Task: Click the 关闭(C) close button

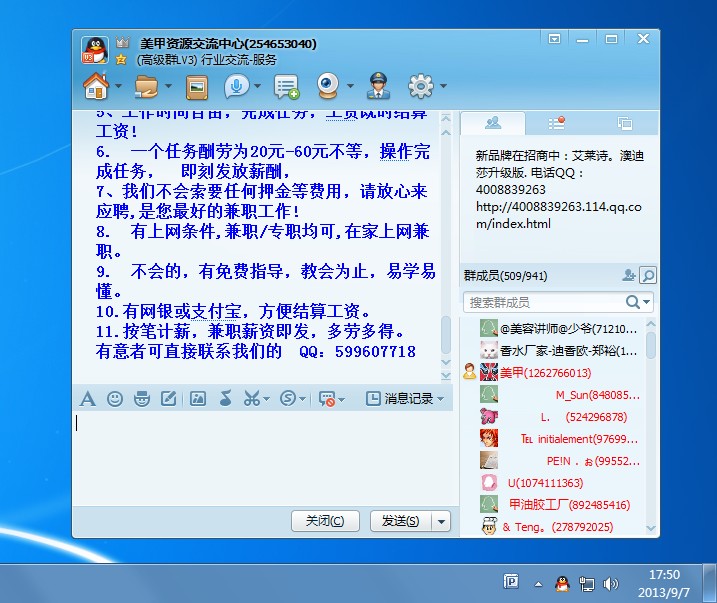Action: (325, 521)
